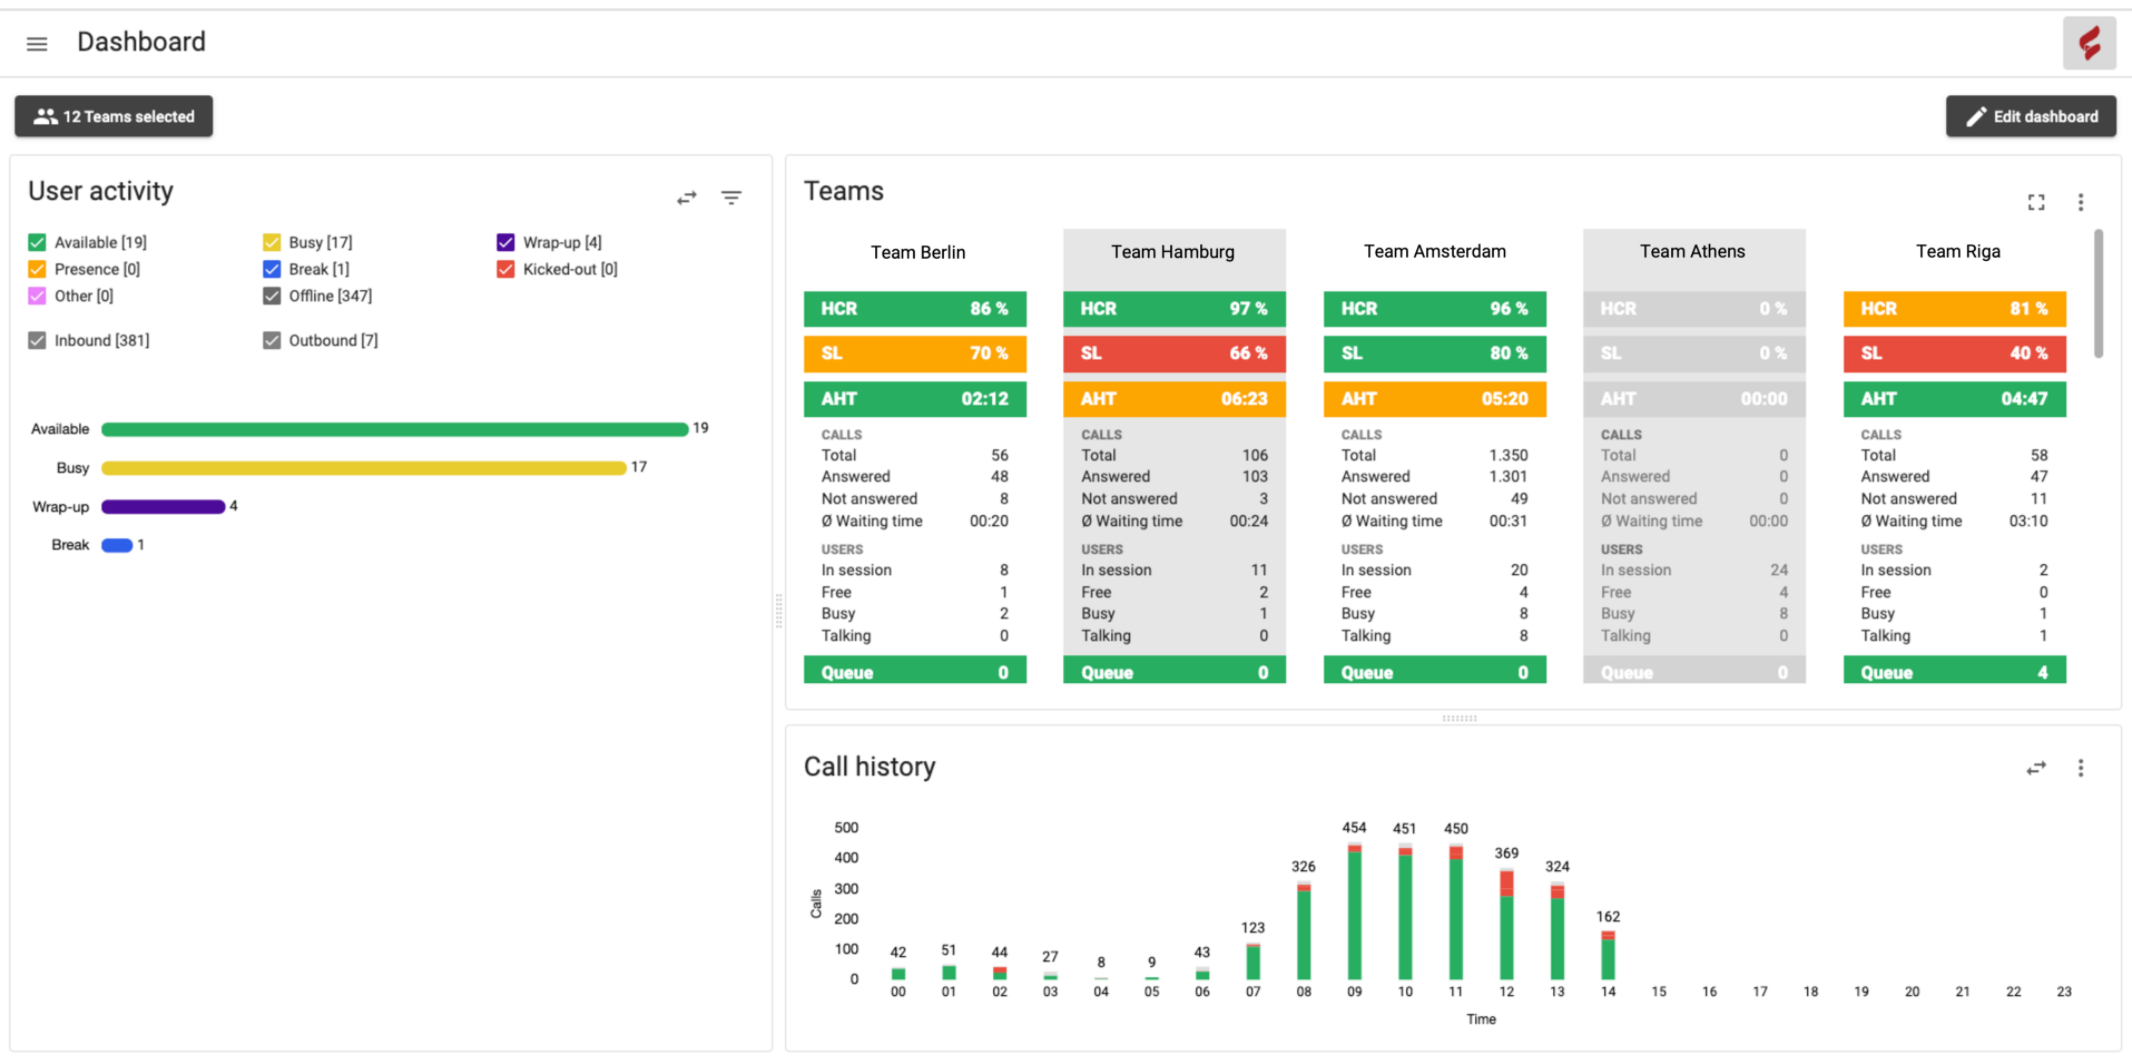Click Team Riga HCR 81 % tile

click(1954, 309)
